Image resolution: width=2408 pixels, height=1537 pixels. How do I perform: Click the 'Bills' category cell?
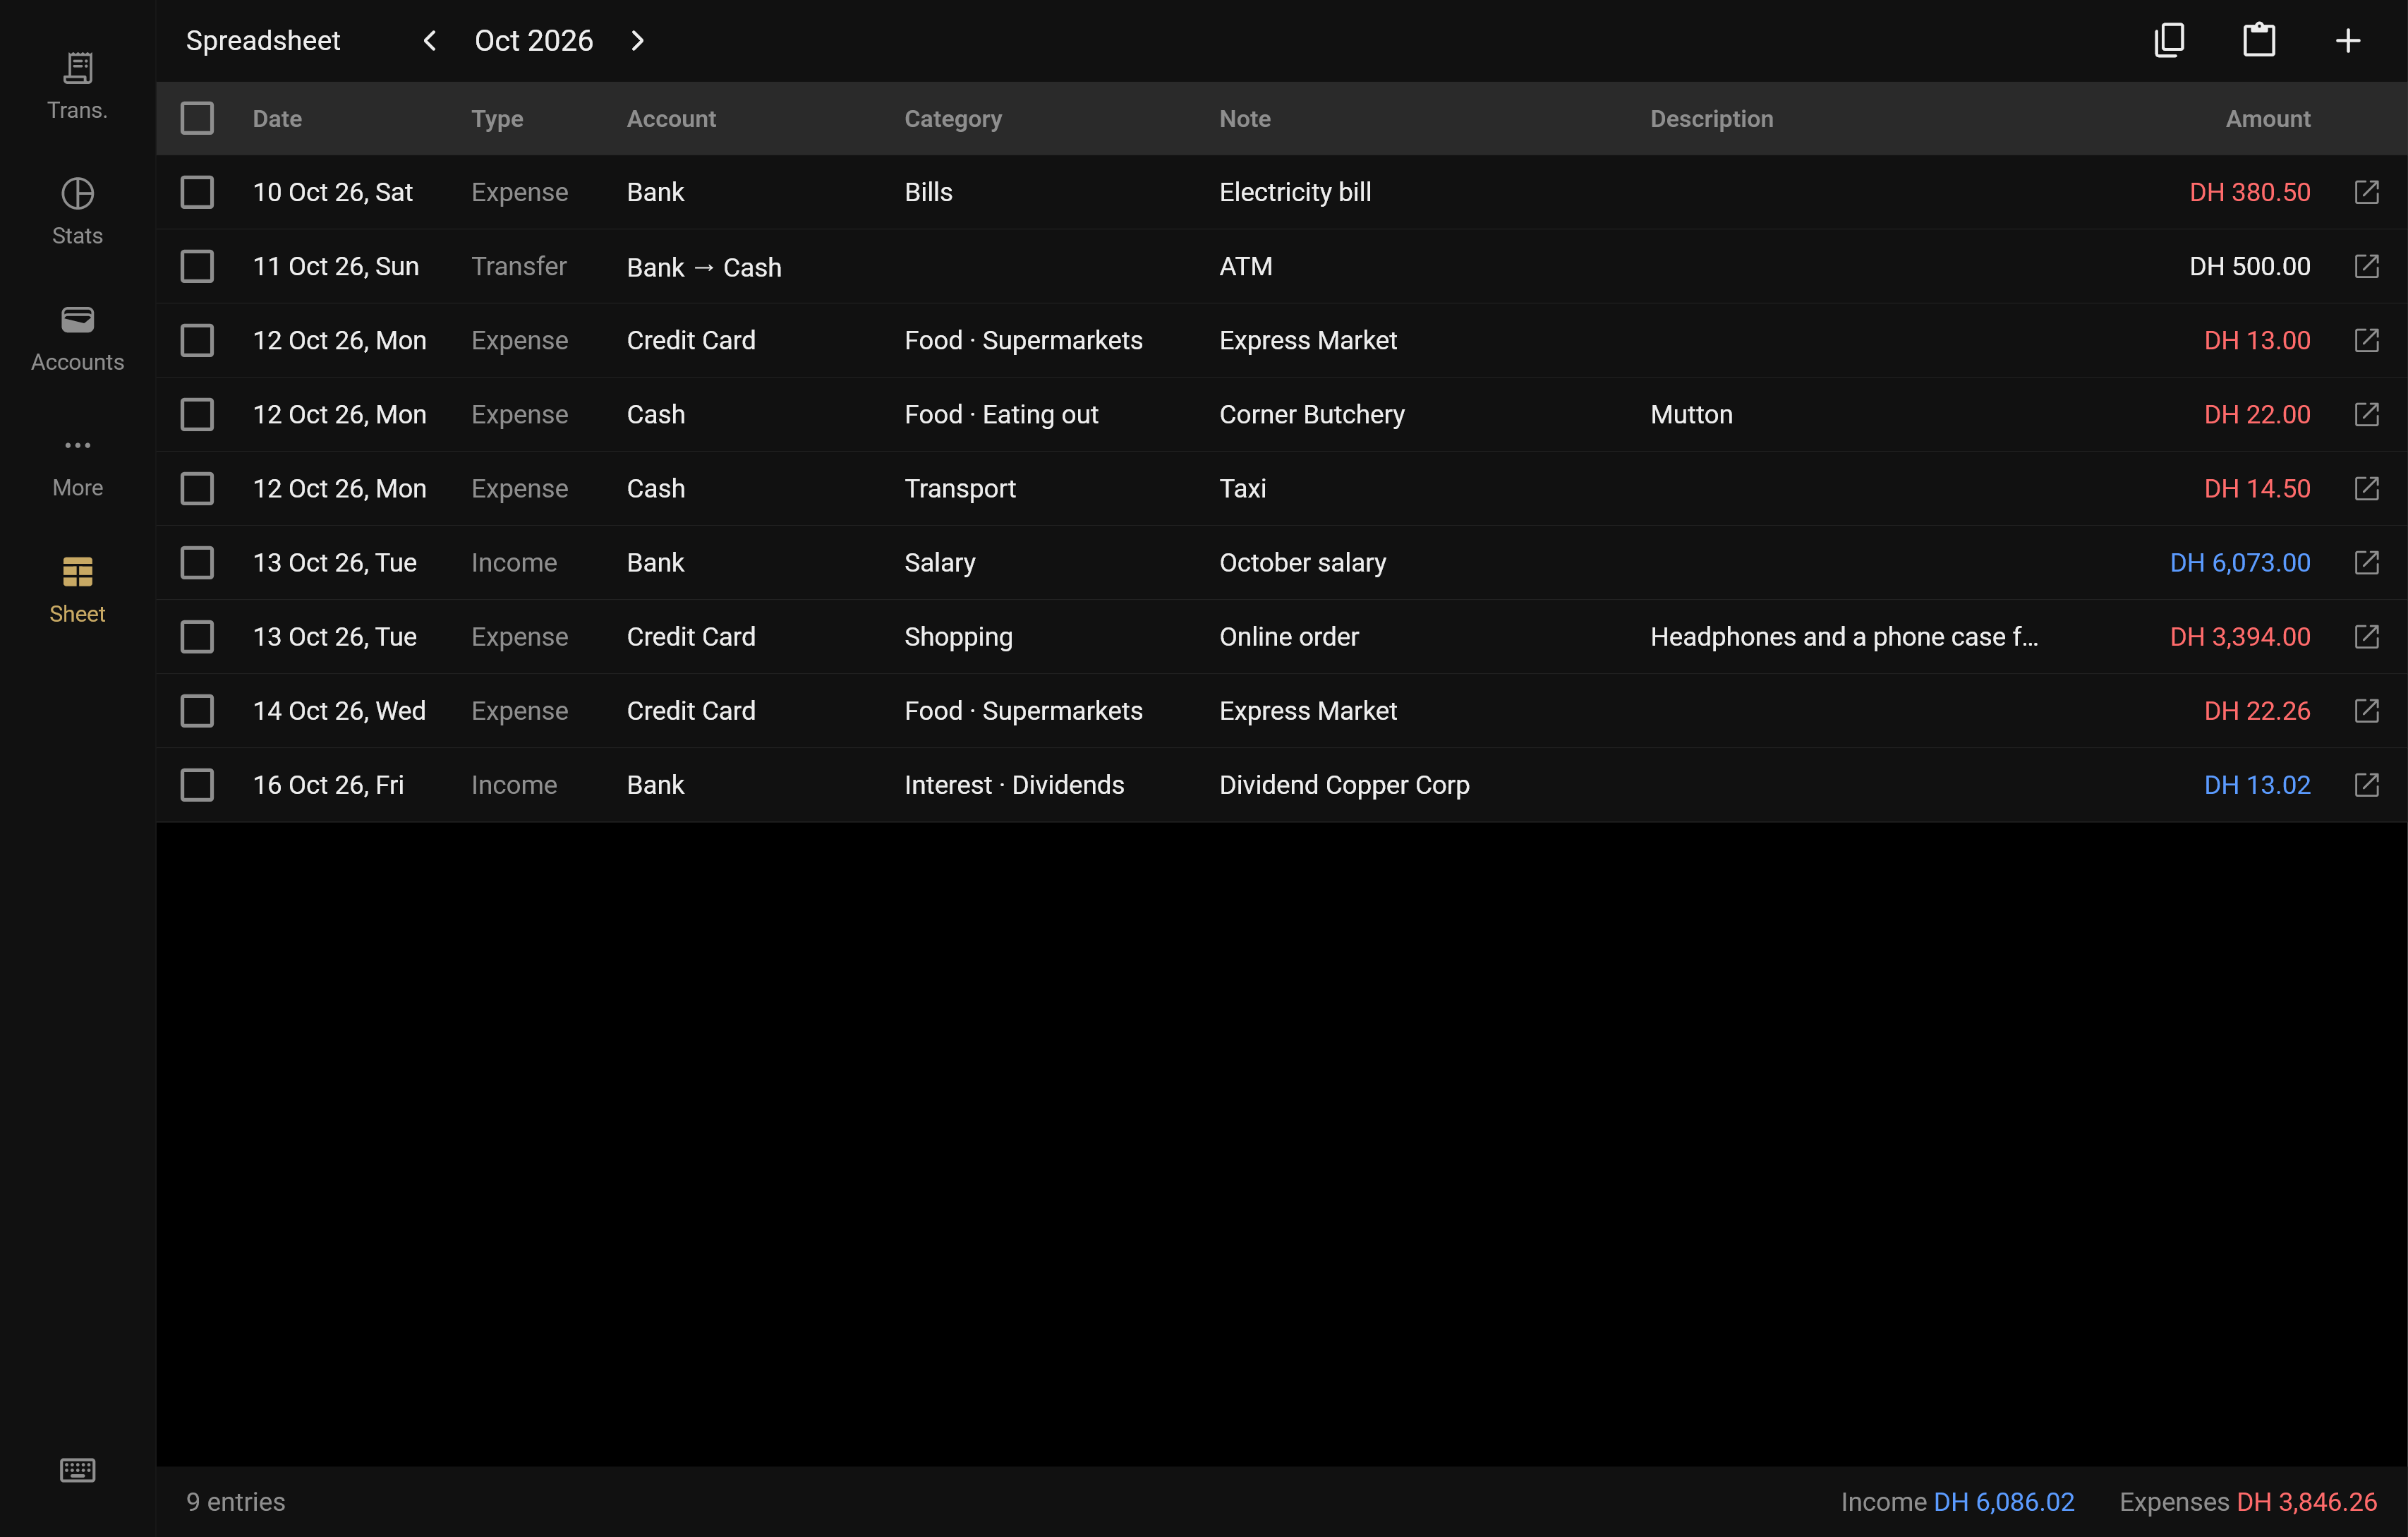click(x=928, y=192)
